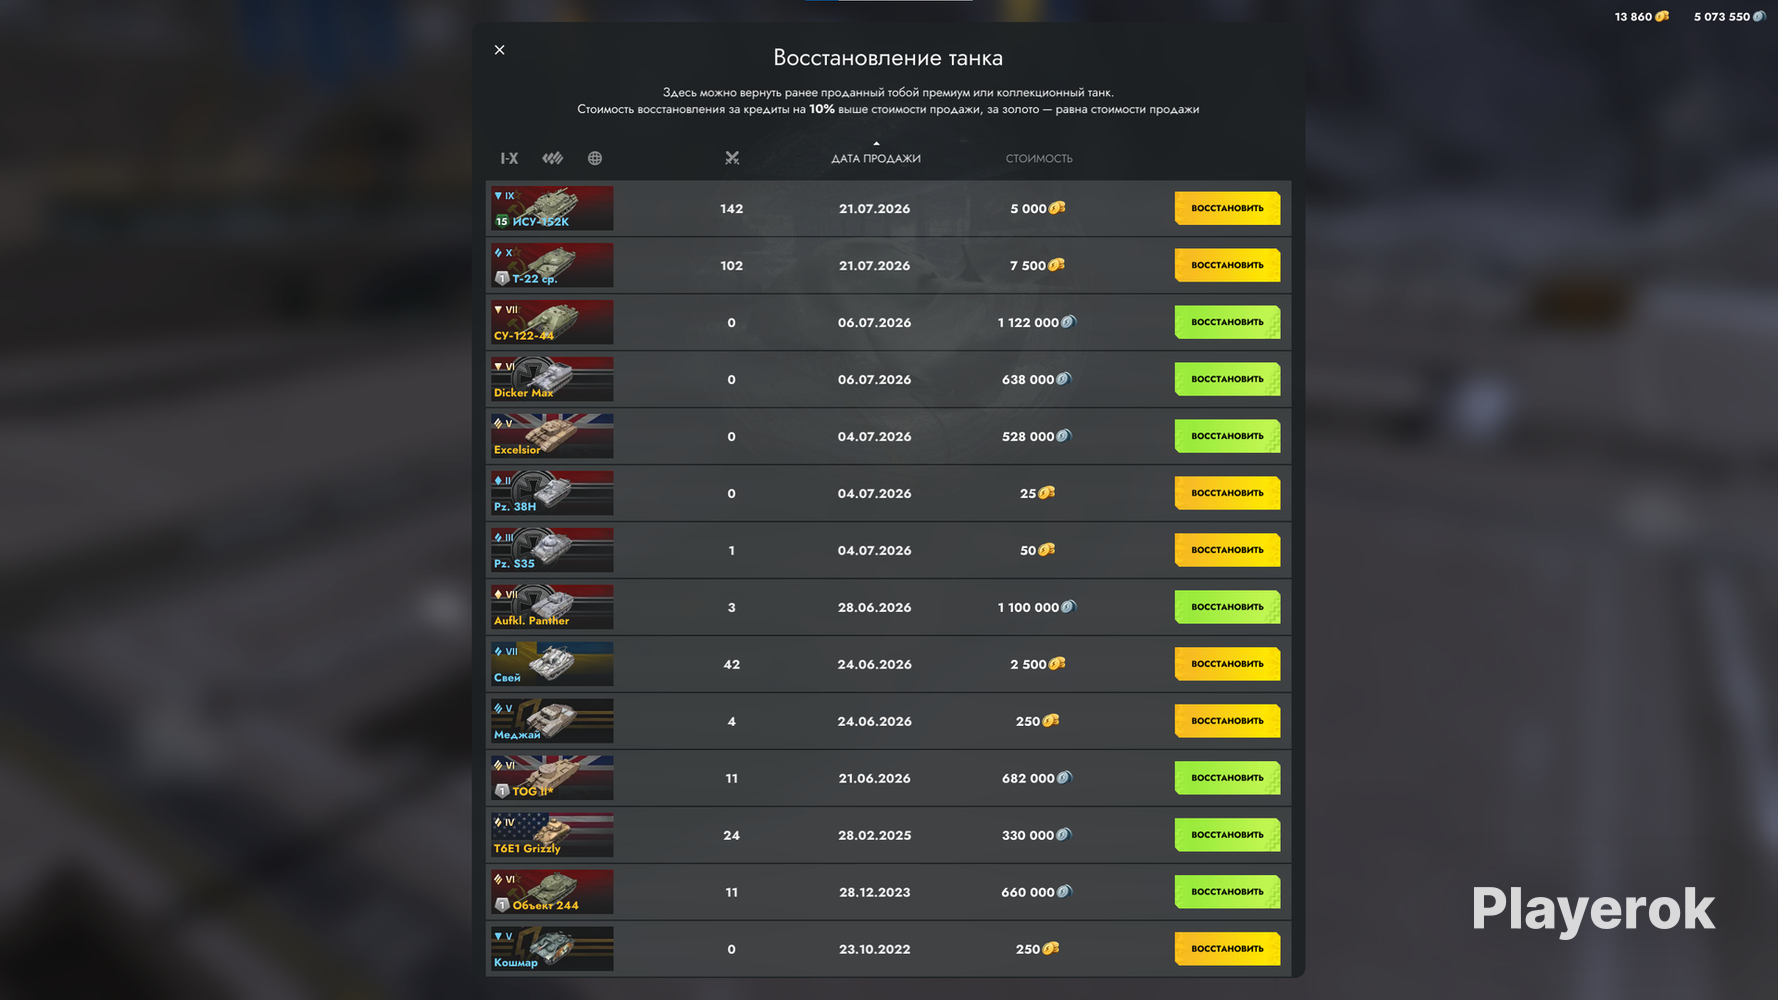Sort list by Стоимость column
1778x1000 pixels.
click(1039, 158)
